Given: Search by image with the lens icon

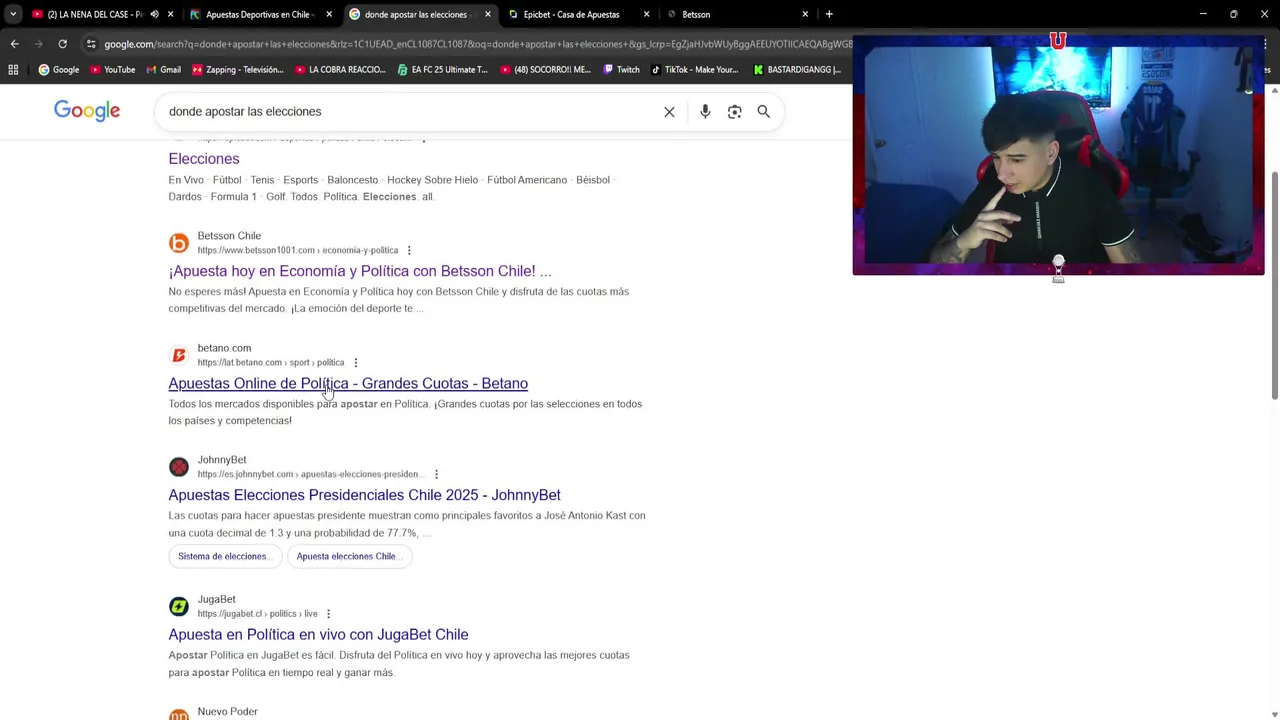Looking at the screenshot, I should (734, 112).
